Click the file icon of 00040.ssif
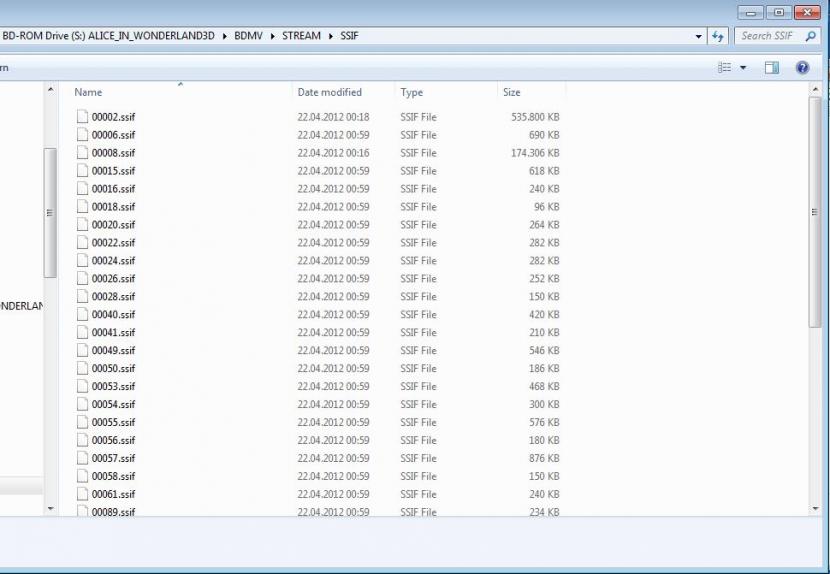 [x=82, y=315]
